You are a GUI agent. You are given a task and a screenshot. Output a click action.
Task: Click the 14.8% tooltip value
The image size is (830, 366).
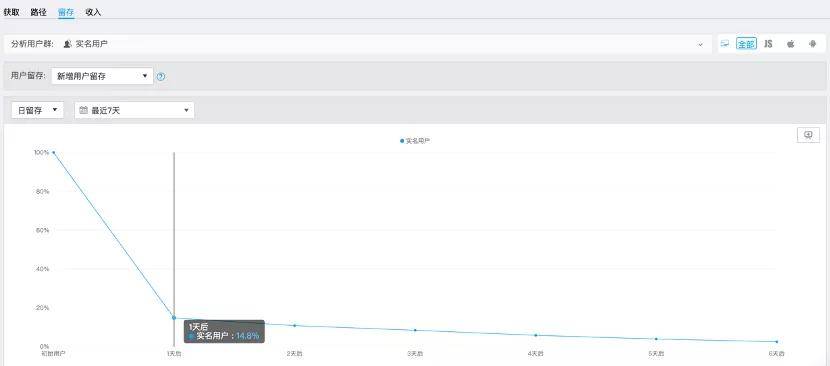(x=247, y=336)
